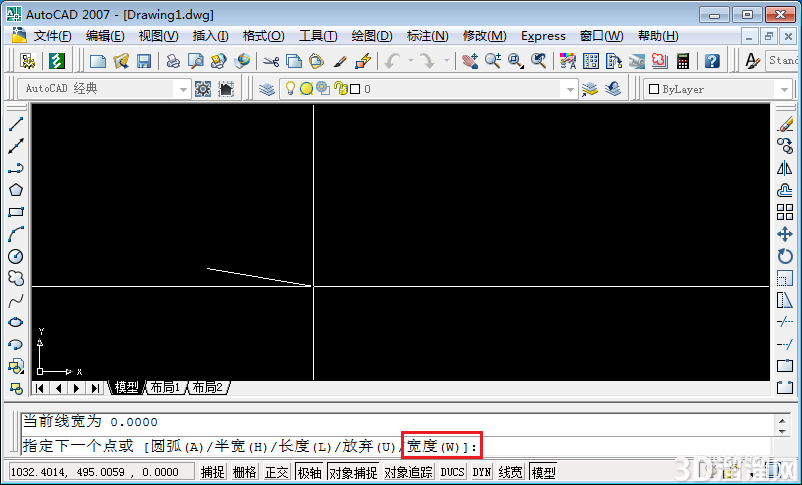The image size is (802, 485).
Task: Click the ByLayer color swatch box
Action: (653, 89)
